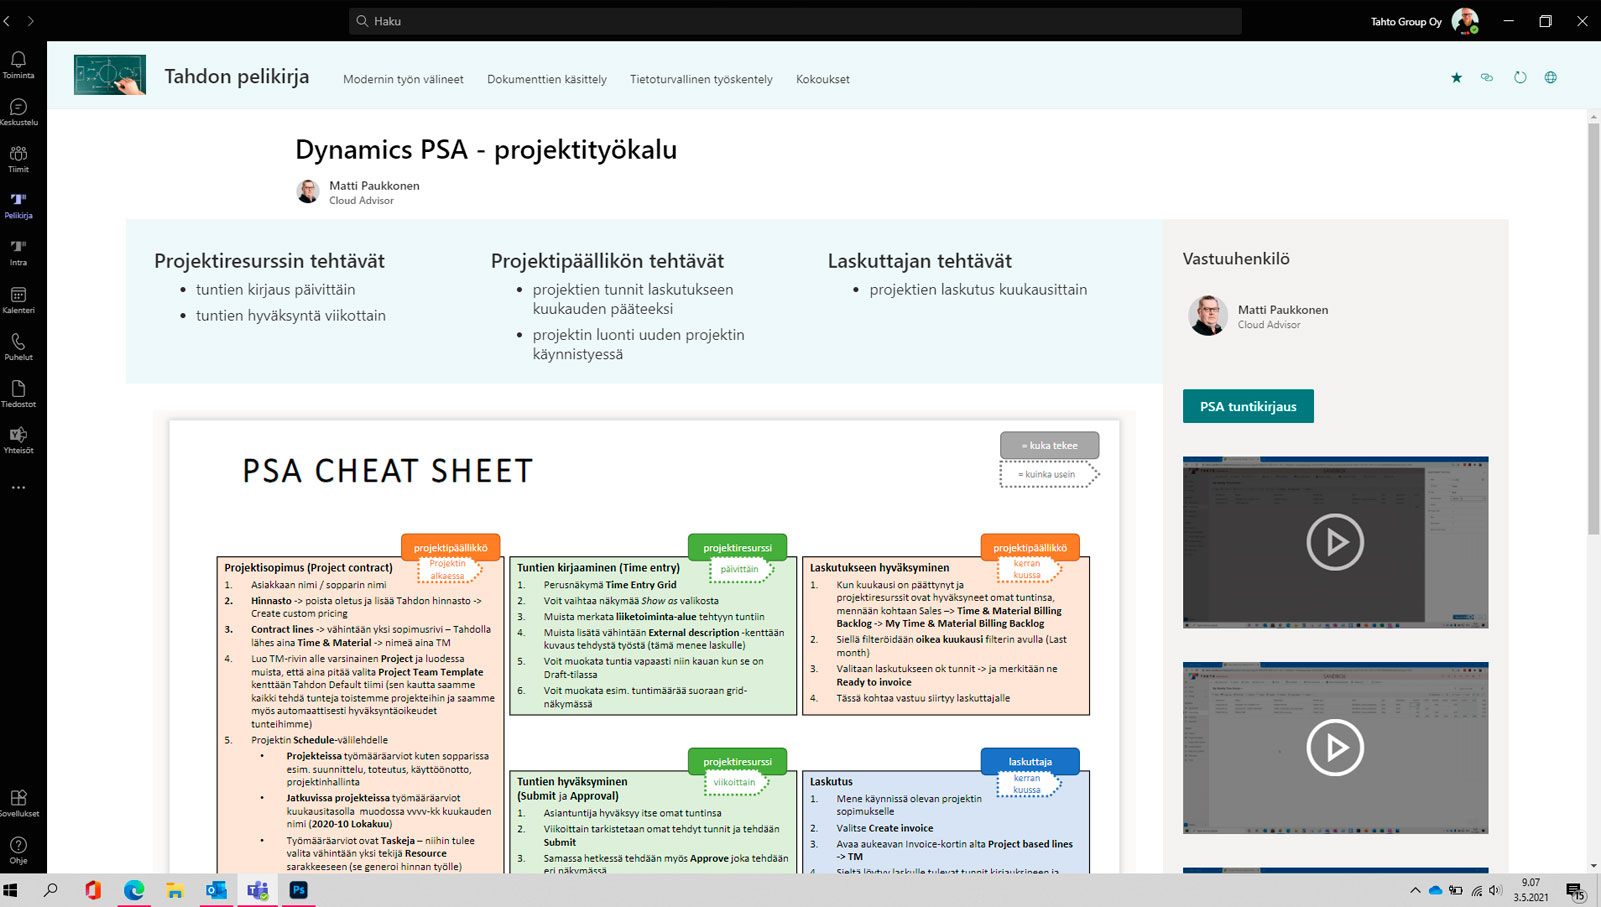Open Puhelut calls in sidebar
This screenshot has width=1601, height=907.
coord(18,347)
